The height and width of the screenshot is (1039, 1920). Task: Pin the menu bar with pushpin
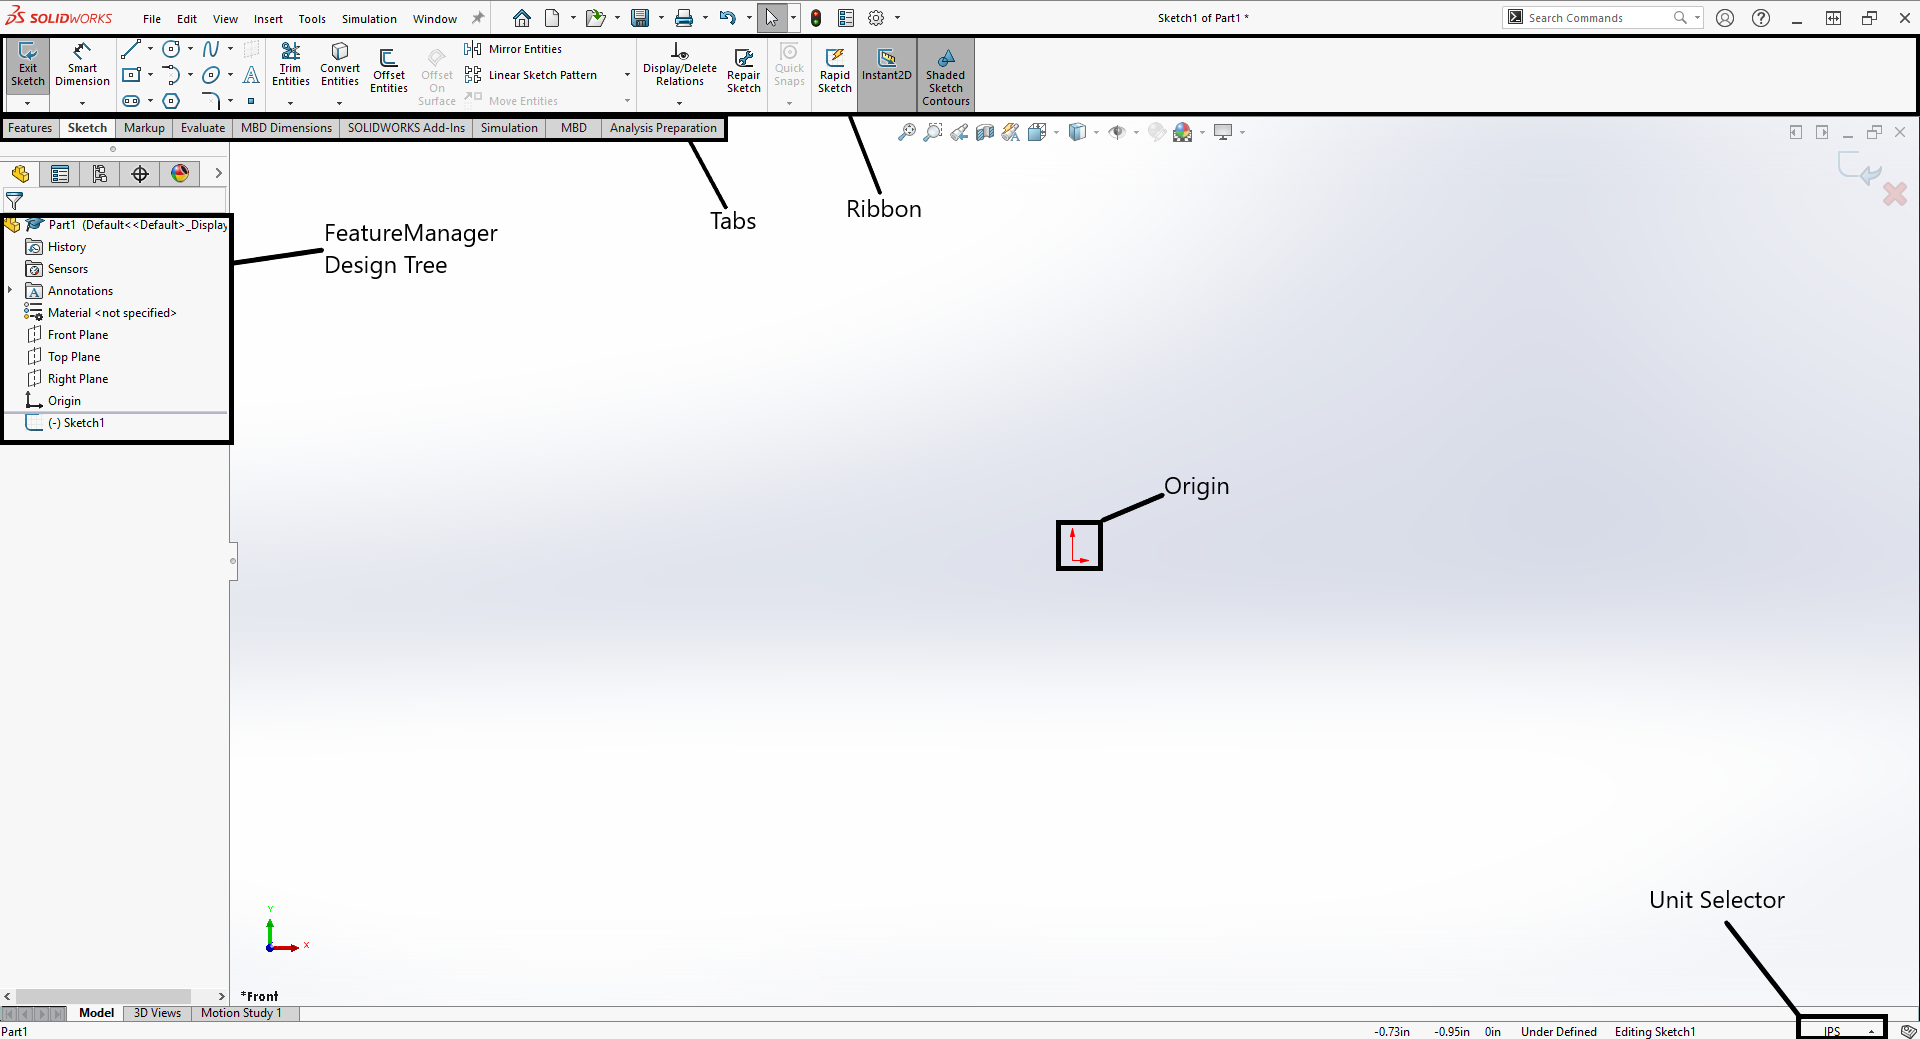[478, 18]
